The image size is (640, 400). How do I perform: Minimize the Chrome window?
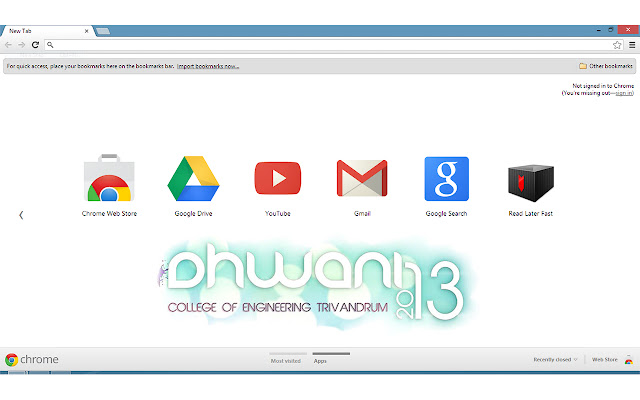coord(598,30)
